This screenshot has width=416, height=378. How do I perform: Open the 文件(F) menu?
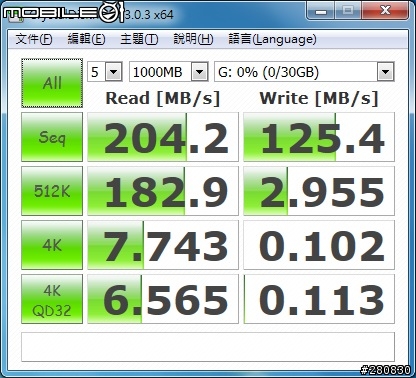click(x=34, y=39)
